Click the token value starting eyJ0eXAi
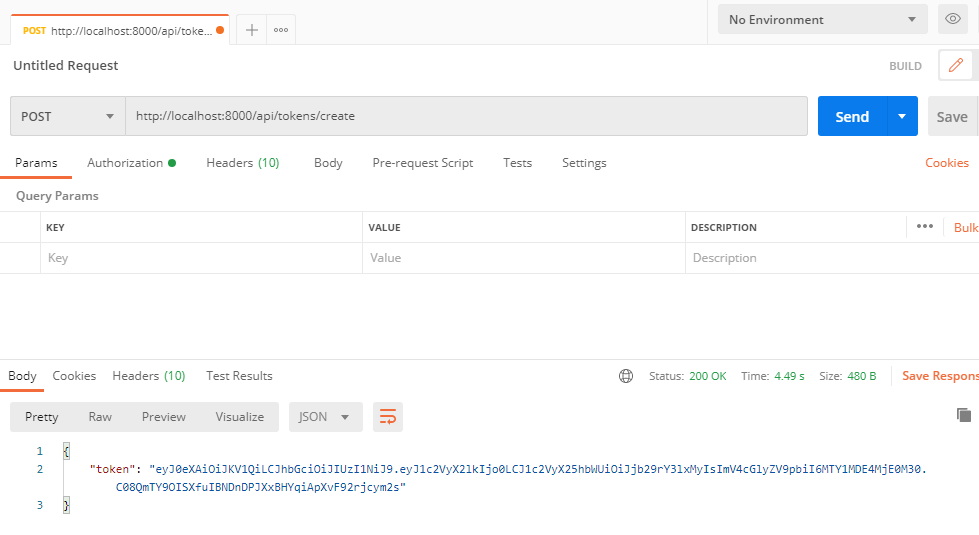Screen dimensions: 979x535 (x=538, y=469)
